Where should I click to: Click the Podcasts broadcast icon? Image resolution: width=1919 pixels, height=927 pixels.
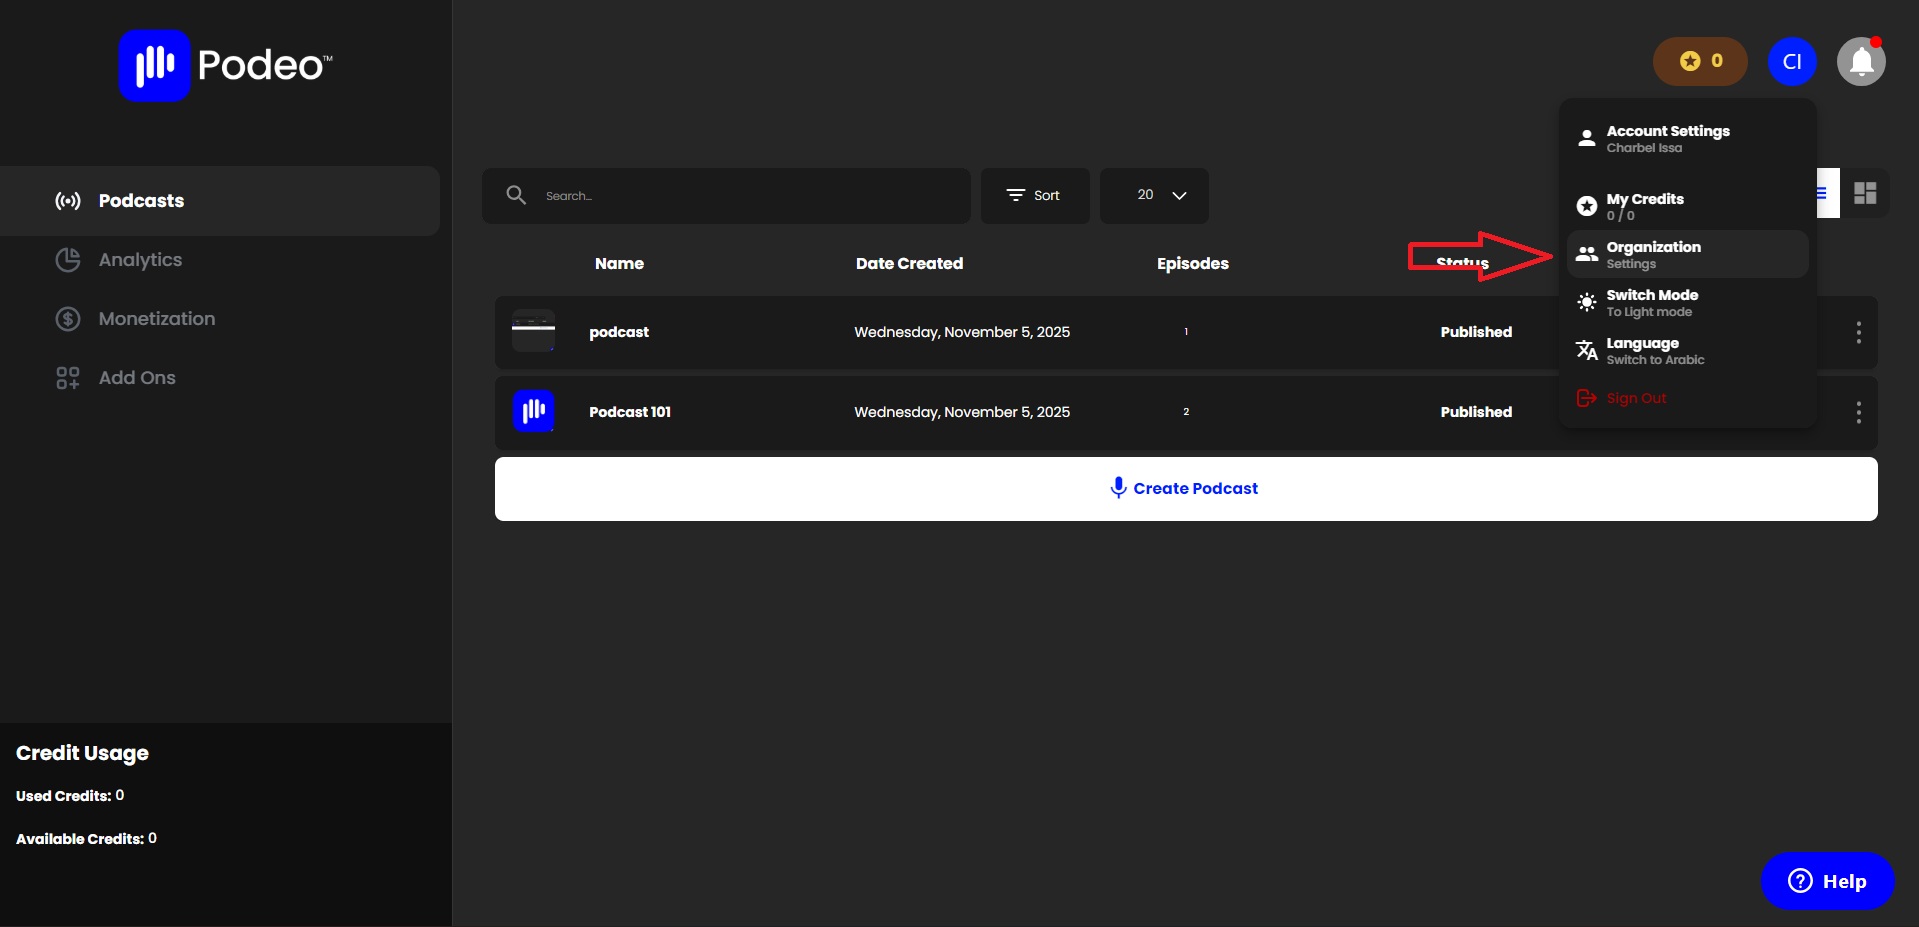click(68, 201)
